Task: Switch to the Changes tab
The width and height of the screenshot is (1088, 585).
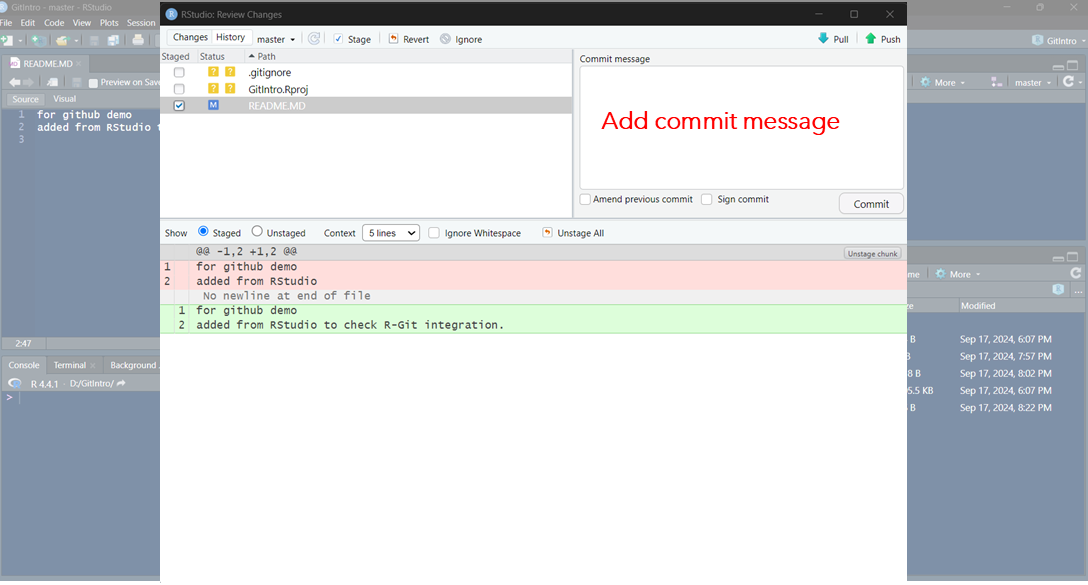Action: point(190,37)
